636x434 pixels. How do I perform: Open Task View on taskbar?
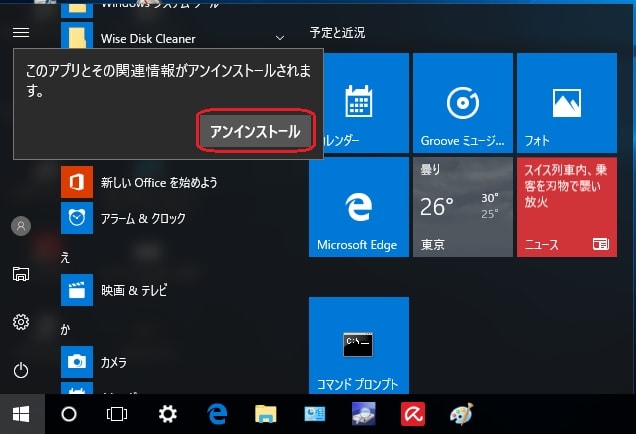tap(117, 414)
